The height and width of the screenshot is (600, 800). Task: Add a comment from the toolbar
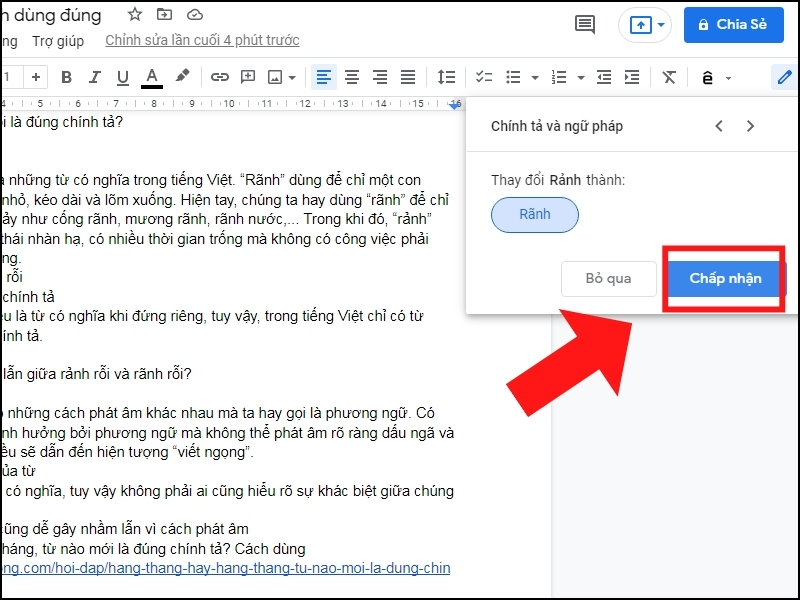tap(248, 77)
